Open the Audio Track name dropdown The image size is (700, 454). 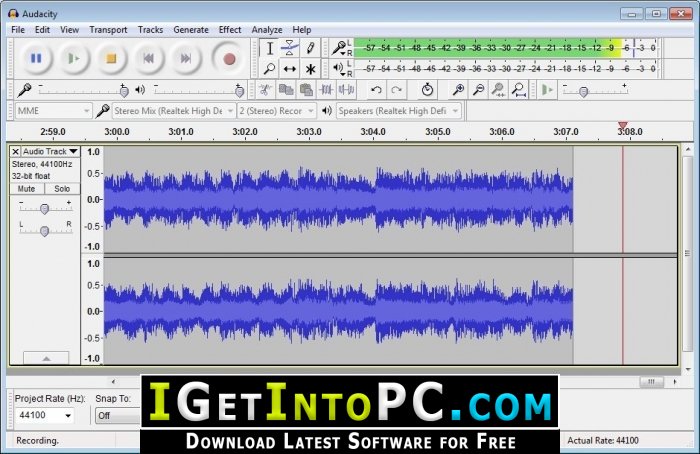(x=50, y=151)
